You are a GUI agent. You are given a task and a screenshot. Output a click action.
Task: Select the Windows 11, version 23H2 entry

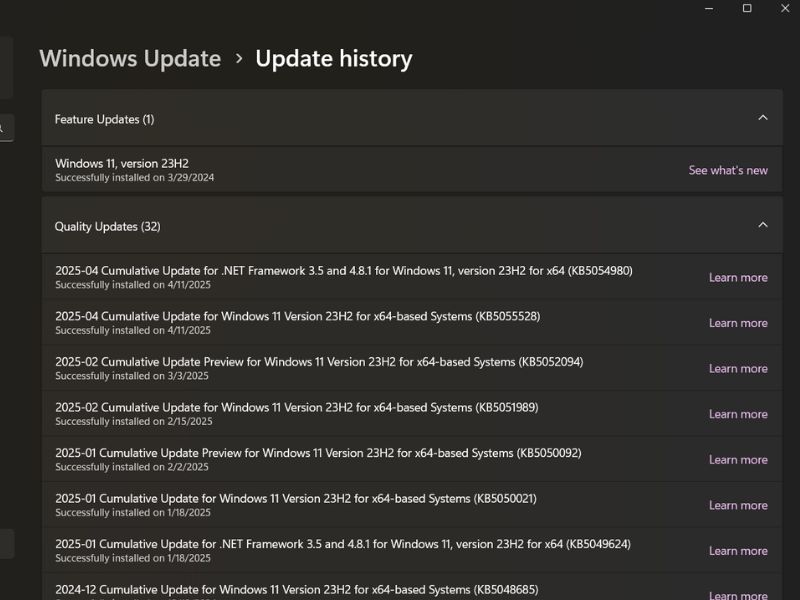click(412, 170)
